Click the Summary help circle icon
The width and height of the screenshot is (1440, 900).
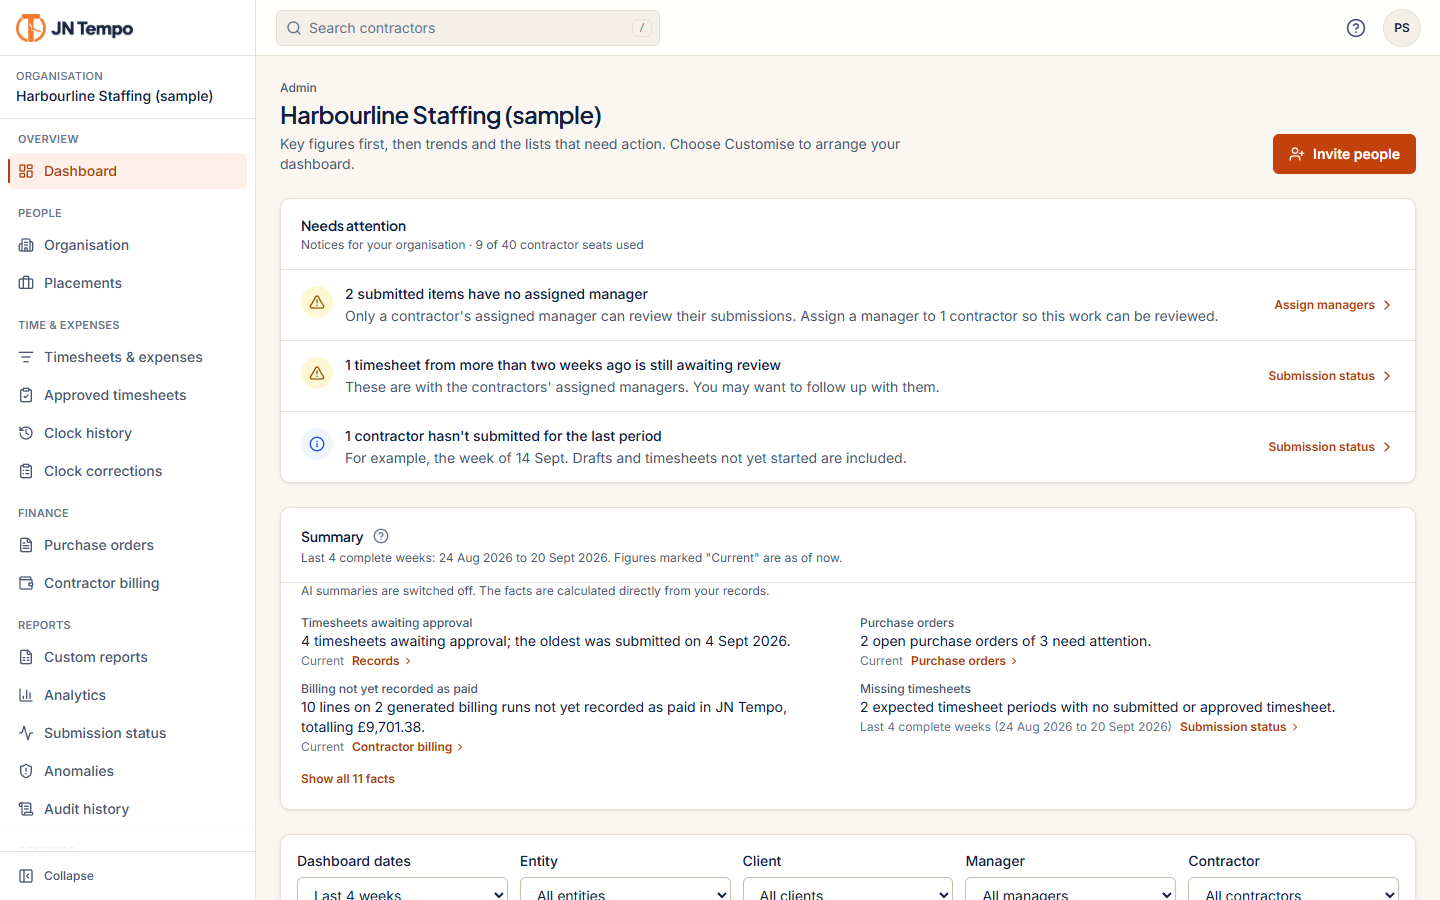381,536
